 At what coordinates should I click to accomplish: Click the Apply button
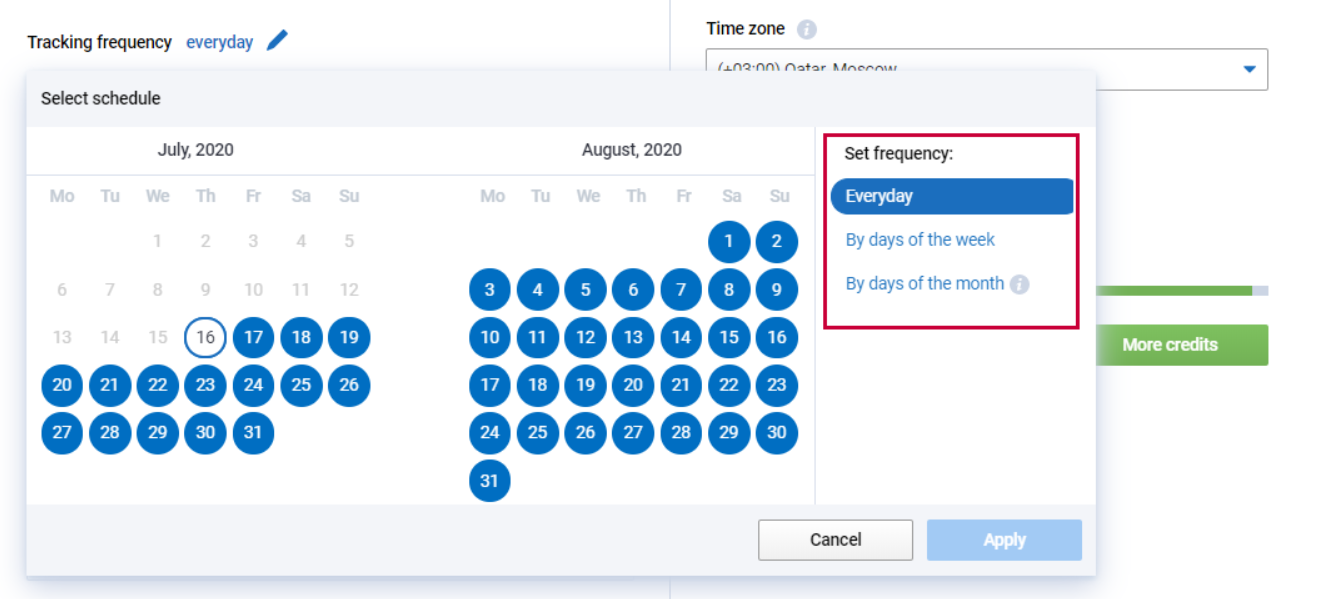pos(1004,539)
